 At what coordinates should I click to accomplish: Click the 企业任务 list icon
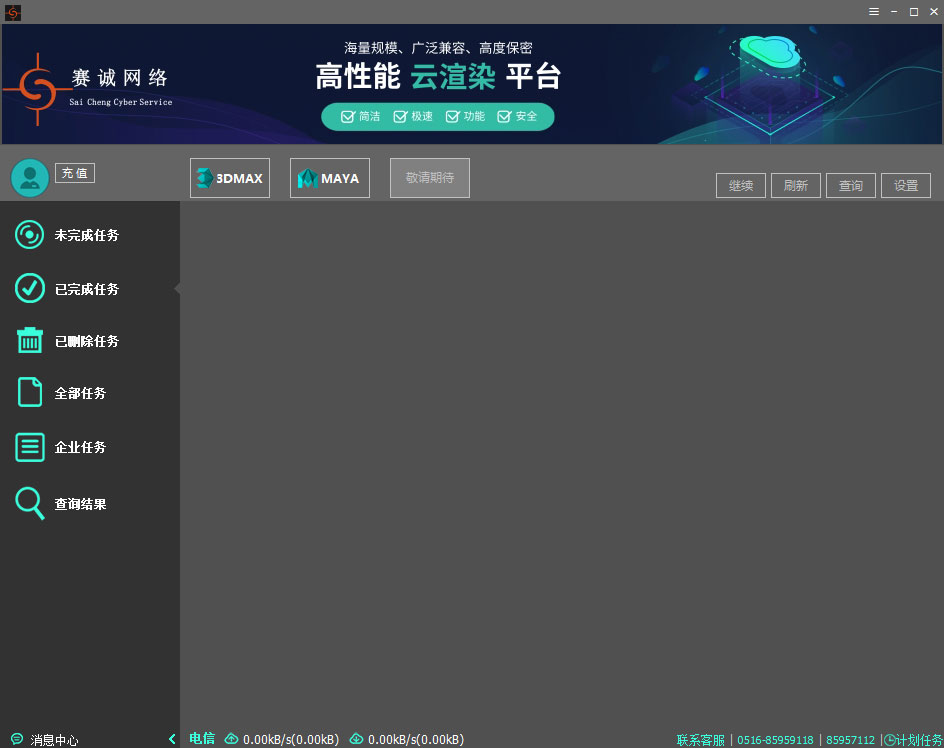coord(30,447)
